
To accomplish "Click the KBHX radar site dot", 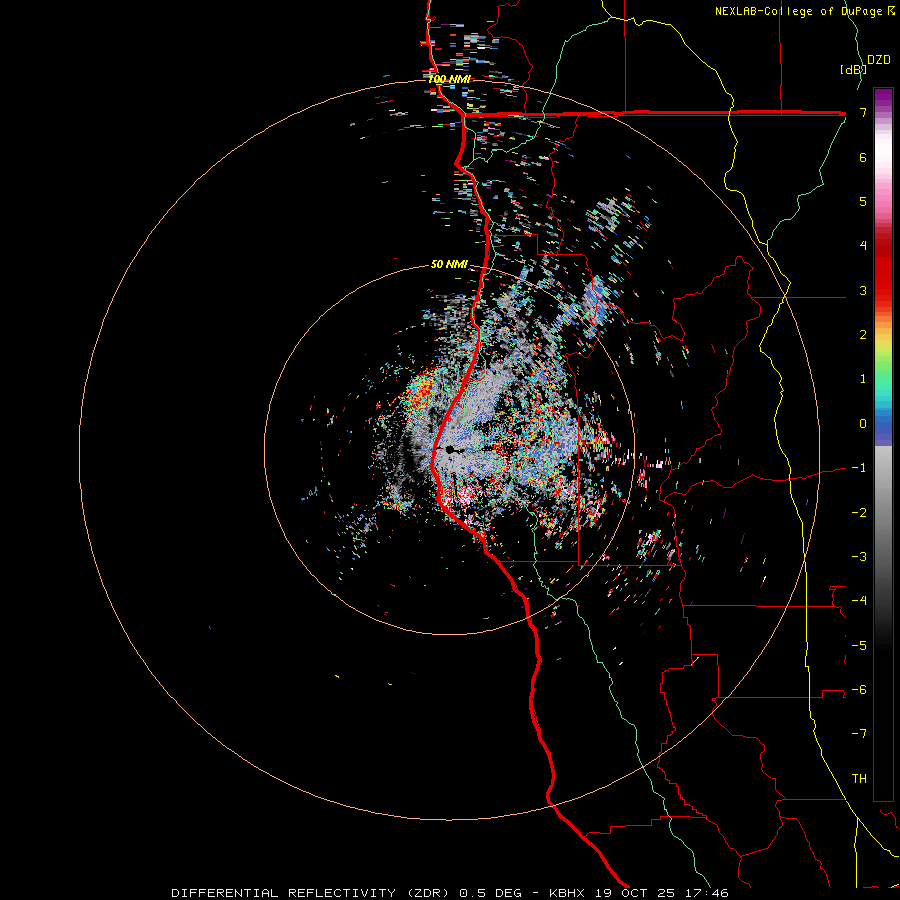I will [x=450, y=450].
